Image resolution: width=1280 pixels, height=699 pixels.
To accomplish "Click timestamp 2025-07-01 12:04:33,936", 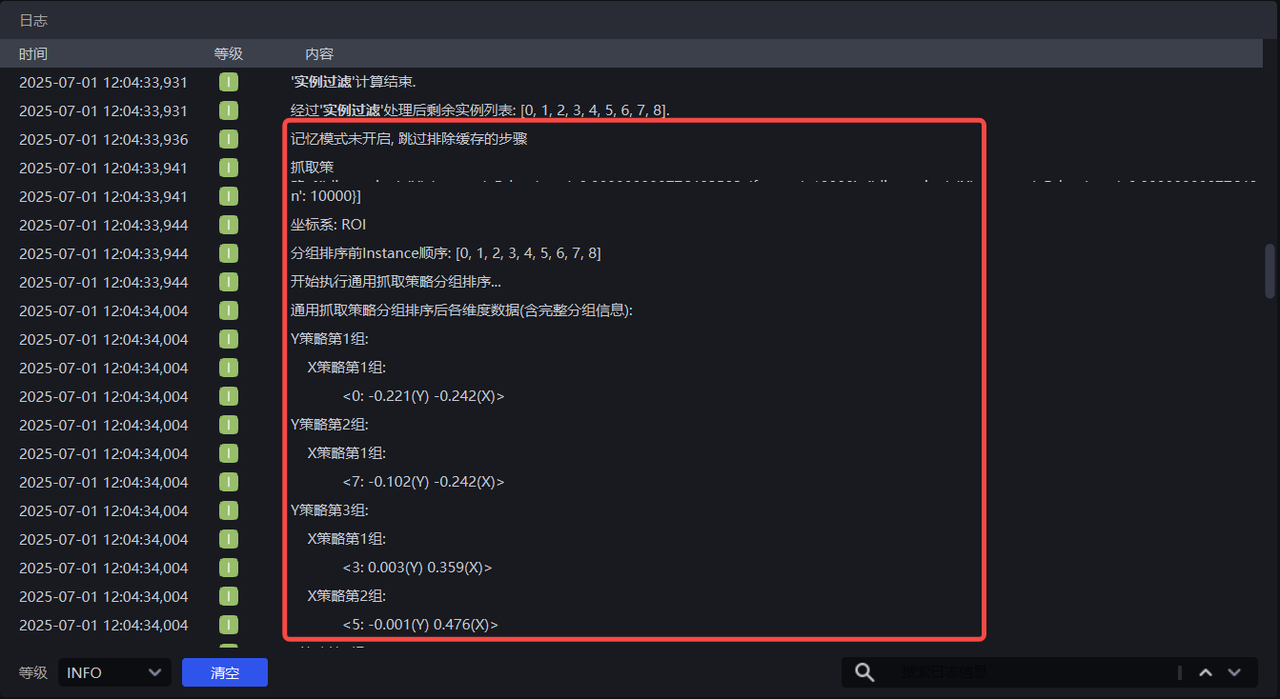I will (x=103, y=140).
